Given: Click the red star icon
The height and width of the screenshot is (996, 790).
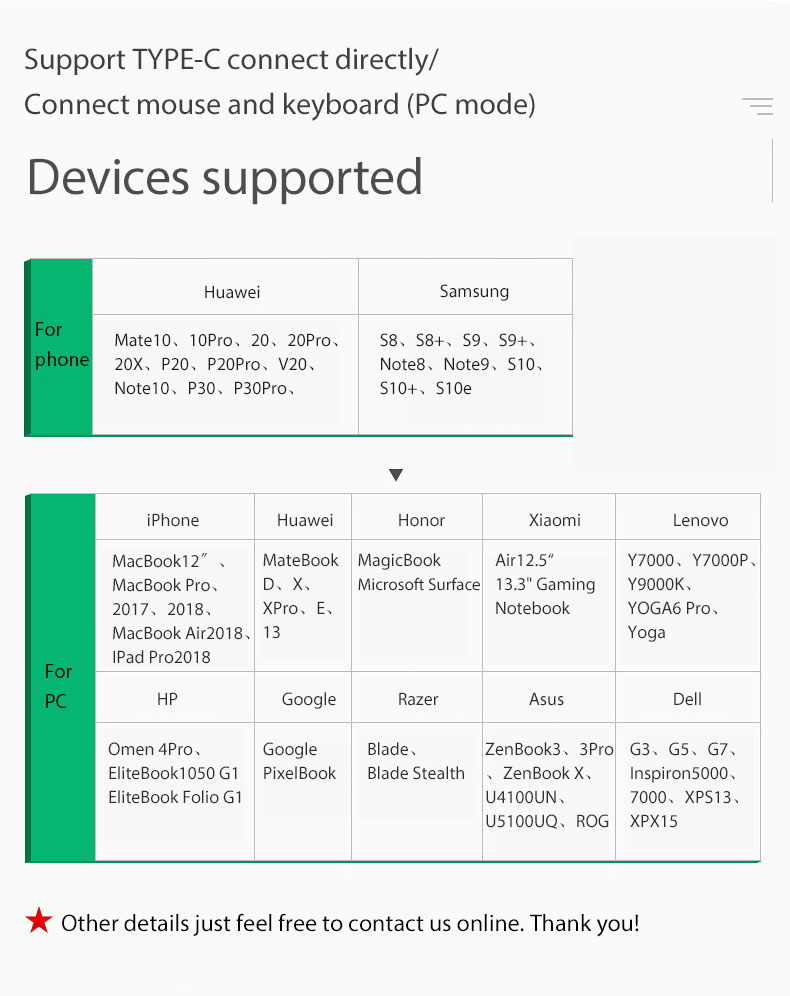Looking at the screenshot, I should click(39, 920).
